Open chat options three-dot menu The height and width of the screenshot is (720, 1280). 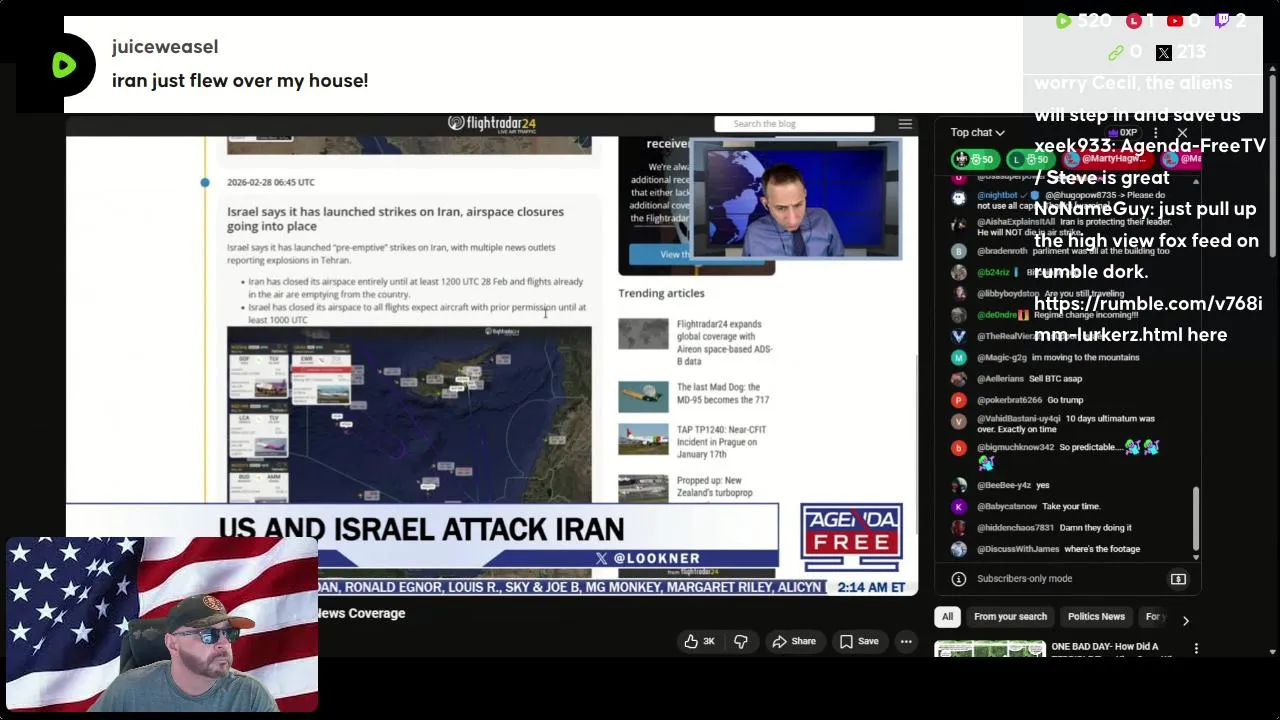pyautogui.click(x=1155, y=132)
